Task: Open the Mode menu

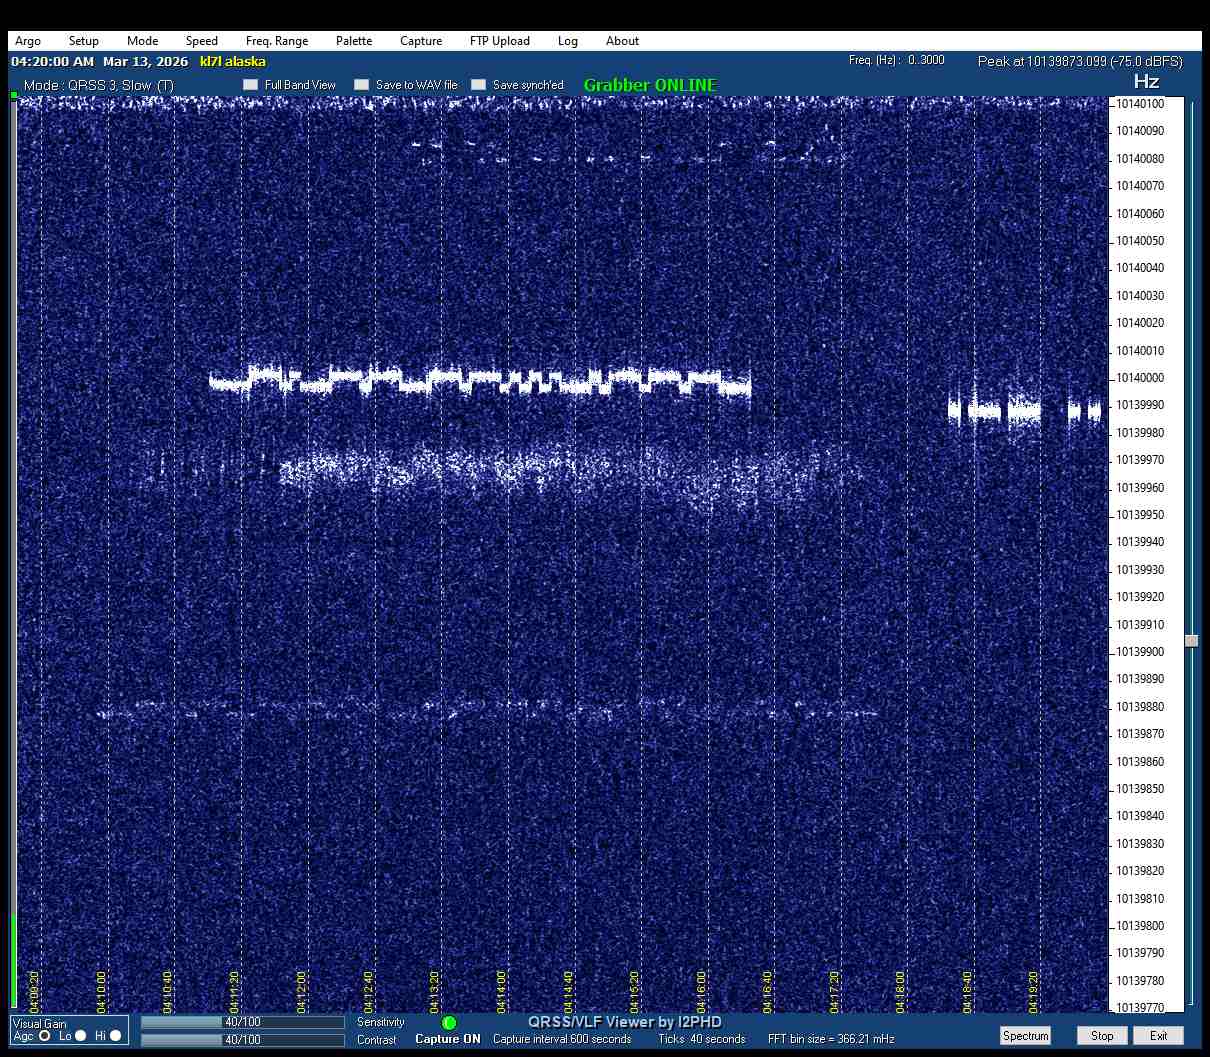Action: click(142, 41)
